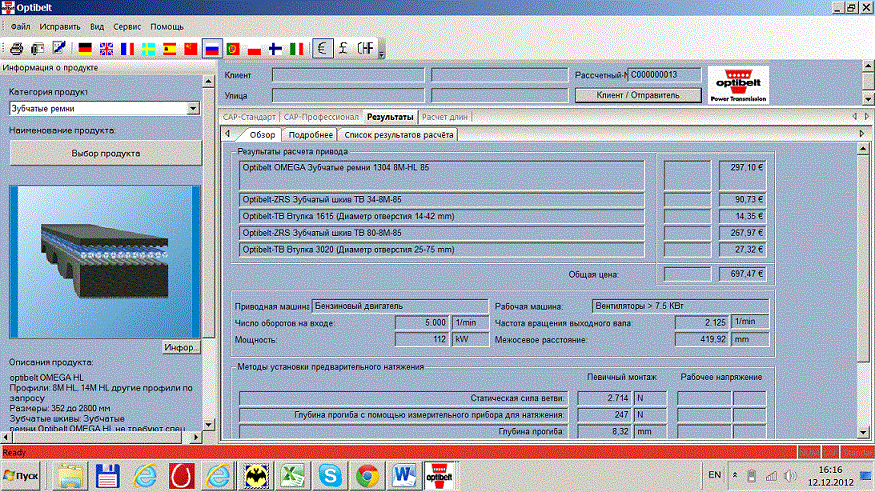Screen dimensions: 875x492
Task: Click Вентиляторы > 7.5 КВт field
Action: (x=680, y=306)
